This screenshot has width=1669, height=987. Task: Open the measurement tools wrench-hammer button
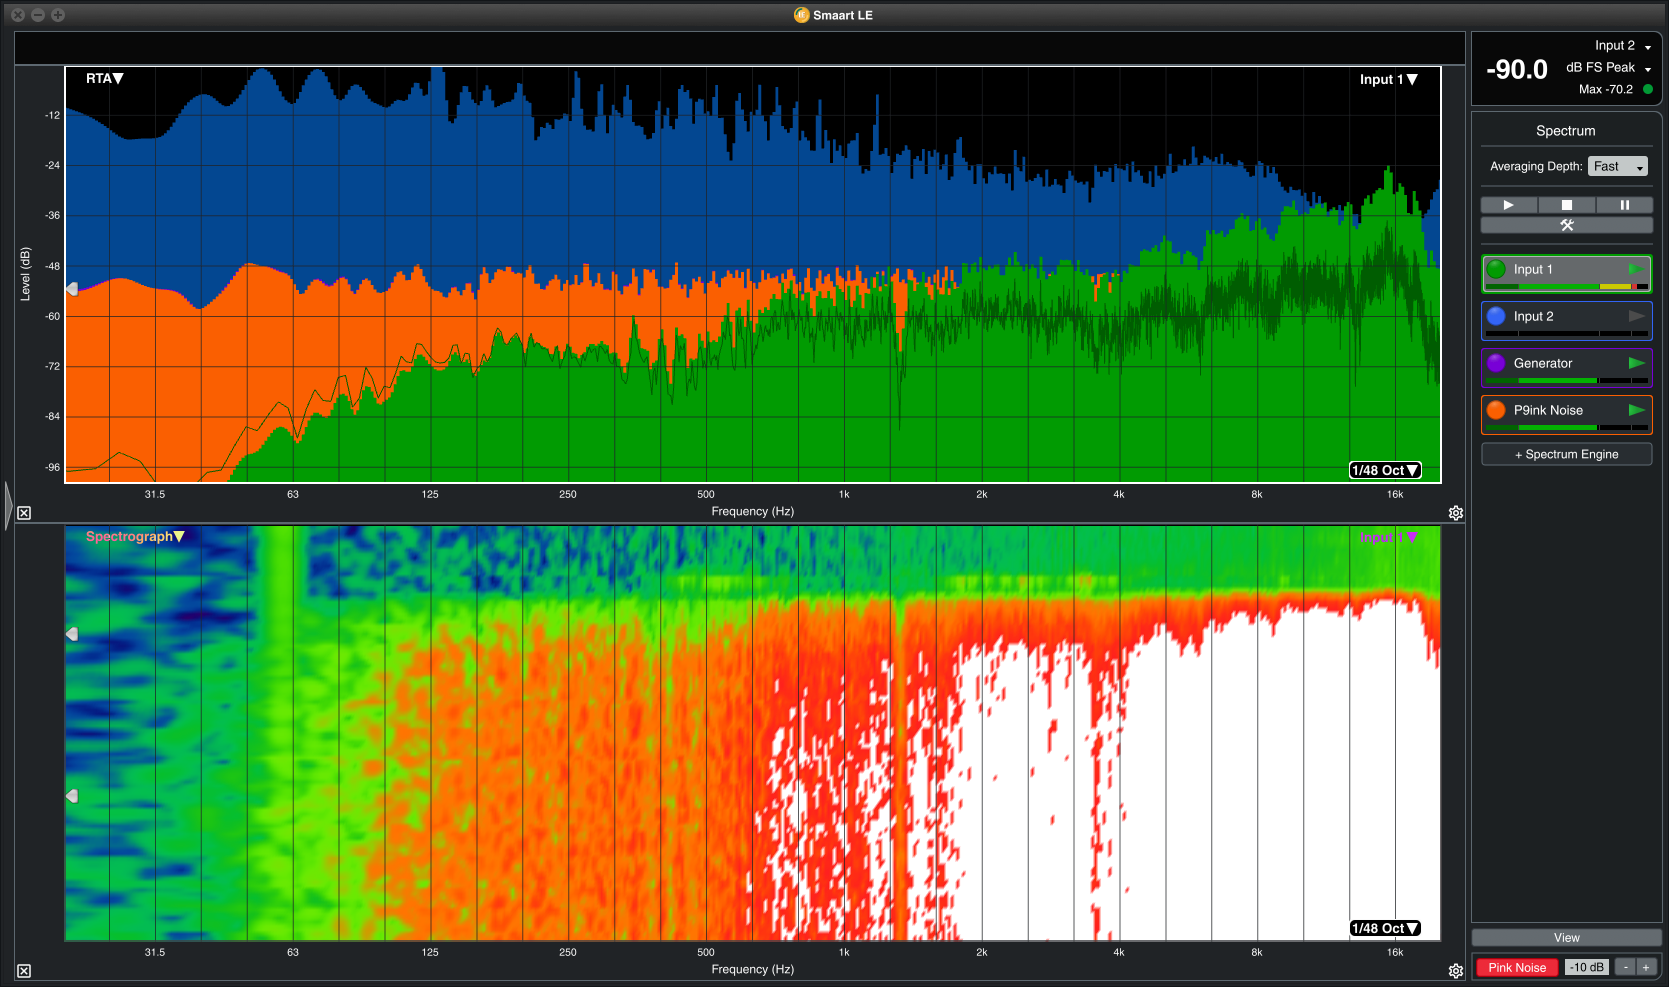pos(1566,225)
